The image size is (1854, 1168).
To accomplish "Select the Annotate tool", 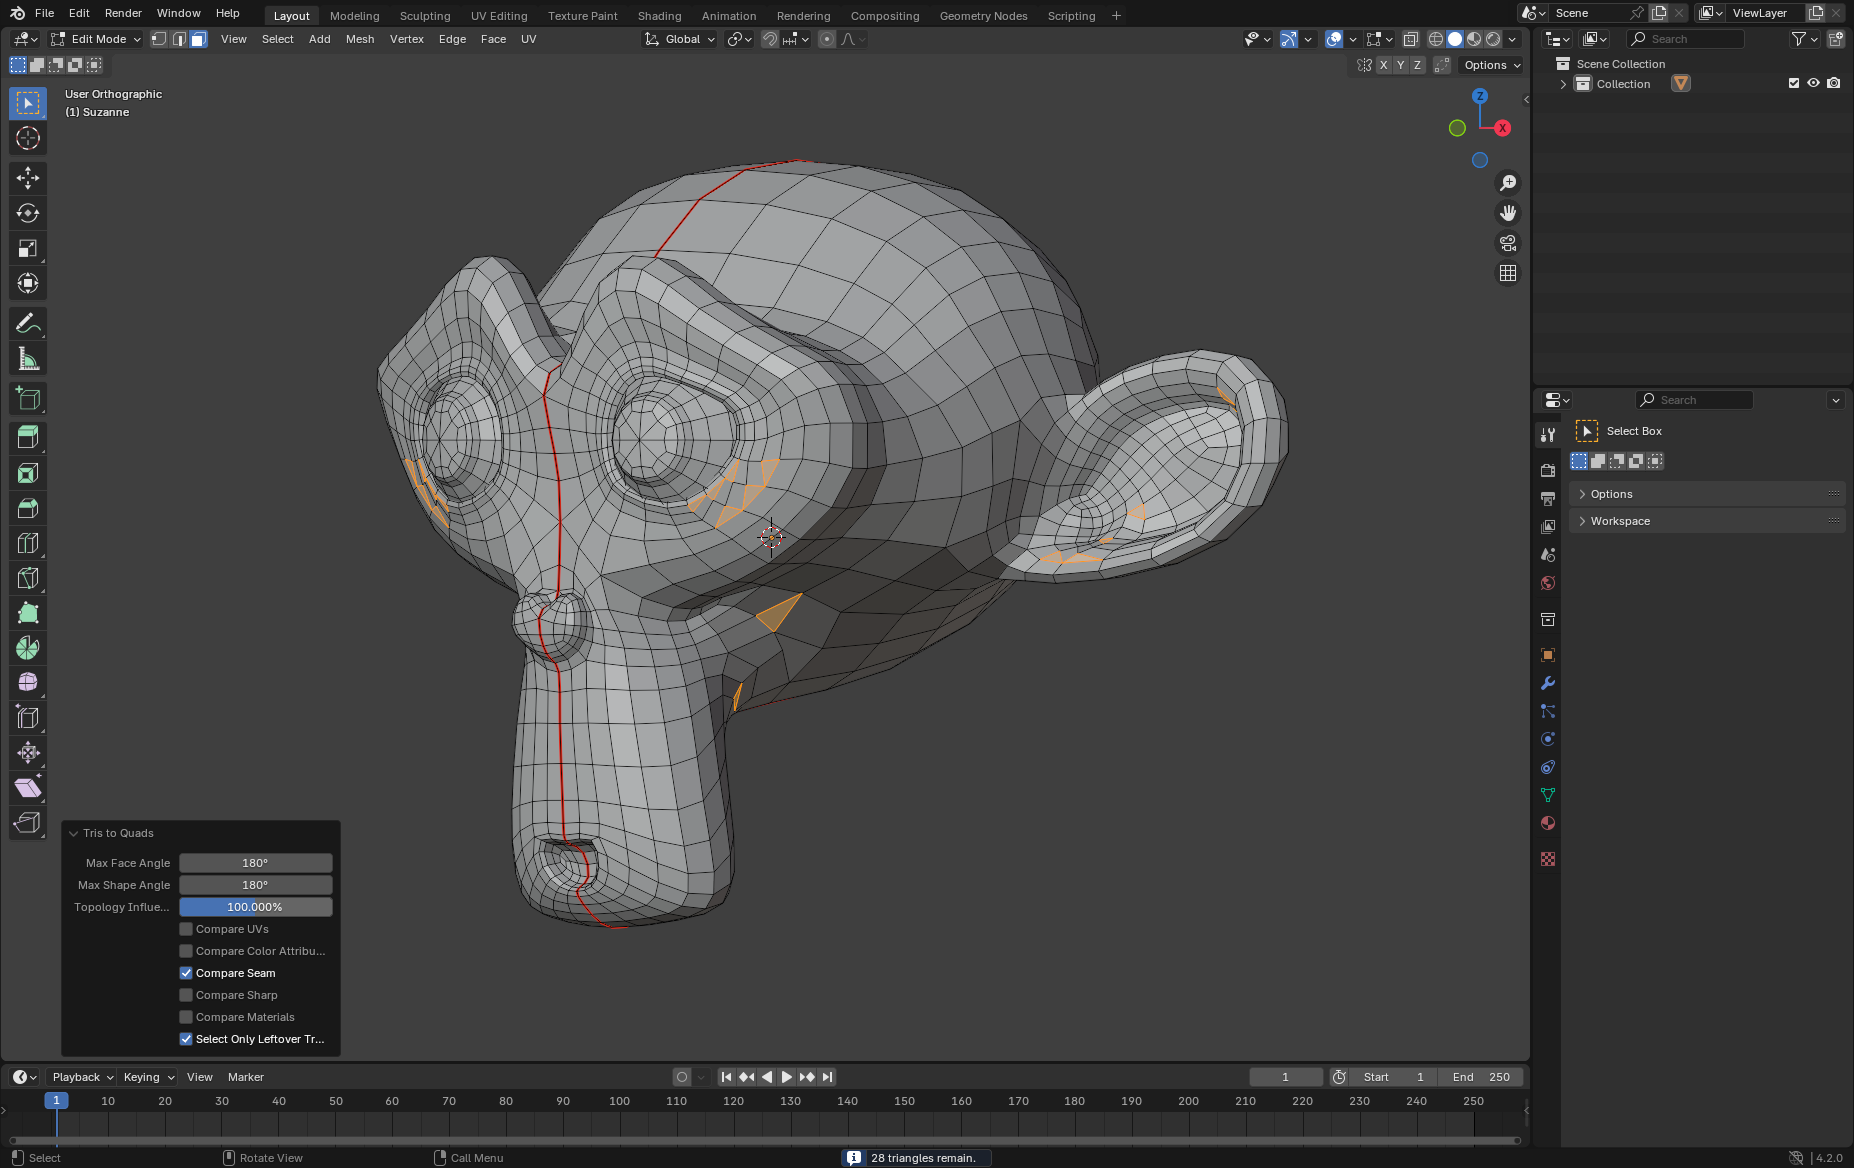I will click(28, 324).
